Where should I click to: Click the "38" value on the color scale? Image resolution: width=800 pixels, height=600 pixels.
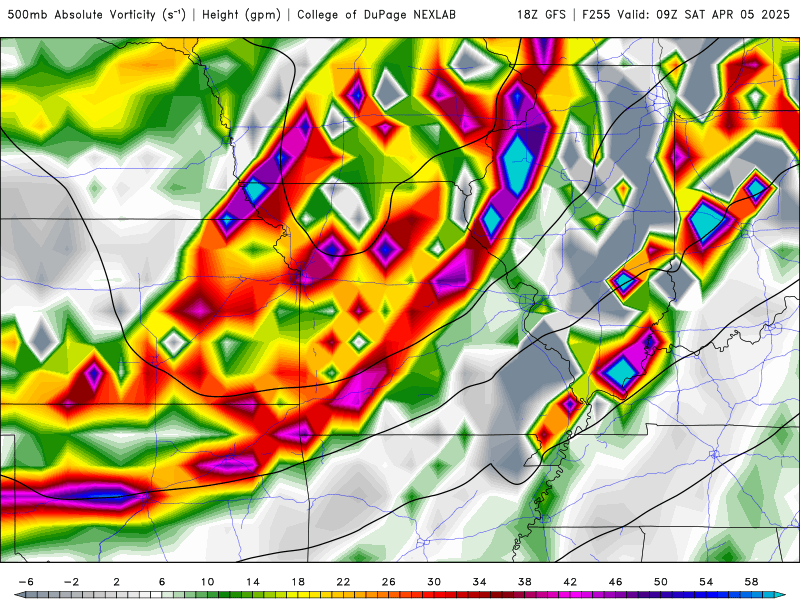[524, 582]
